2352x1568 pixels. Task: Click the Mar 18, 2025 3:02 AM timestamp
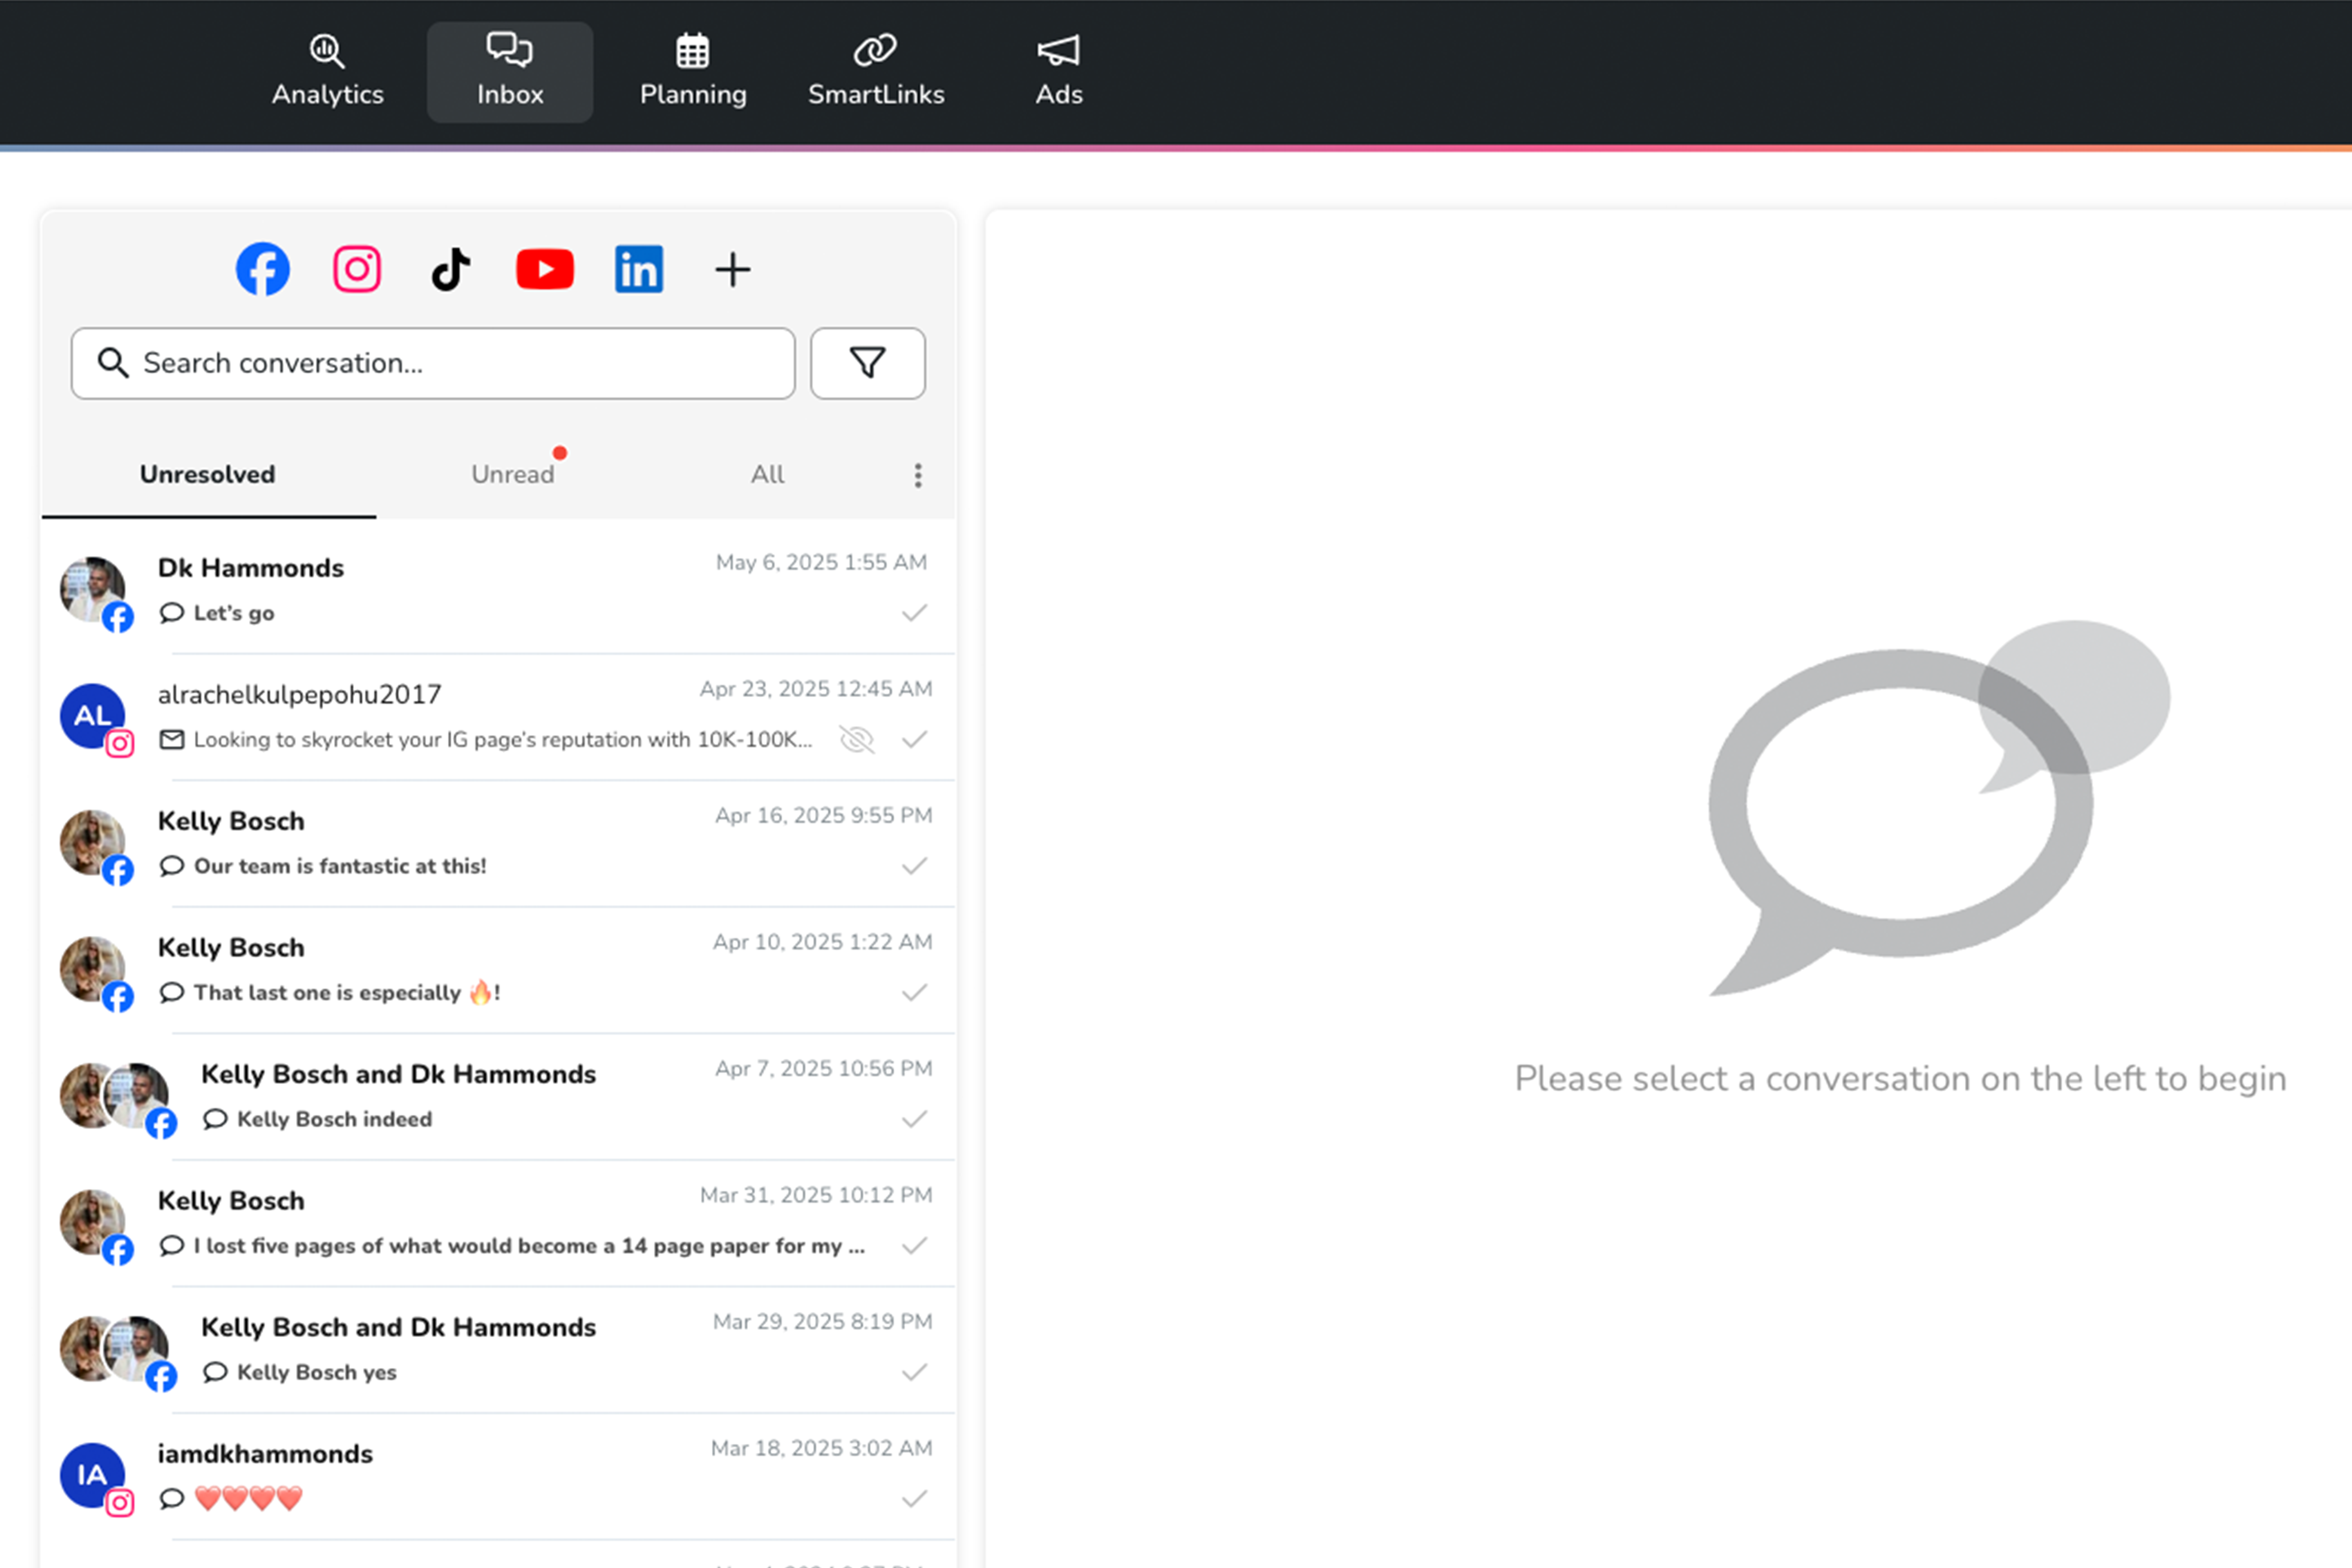point(821,1448)
